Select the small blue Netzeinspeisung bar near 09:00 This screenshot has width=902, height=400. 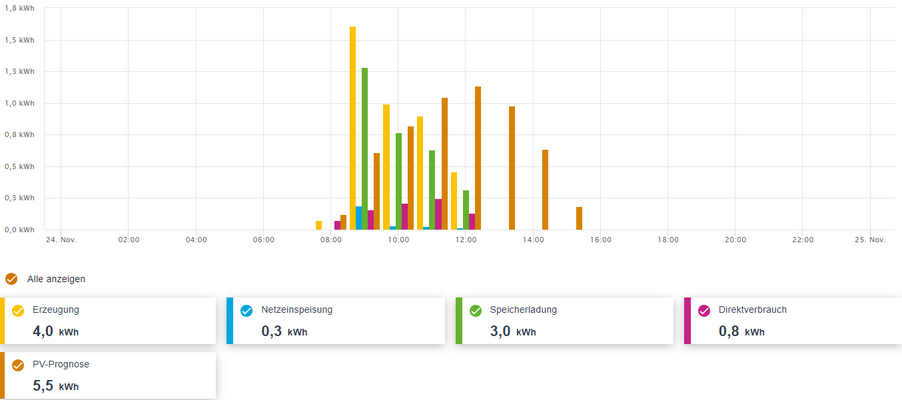click(359, 218)
